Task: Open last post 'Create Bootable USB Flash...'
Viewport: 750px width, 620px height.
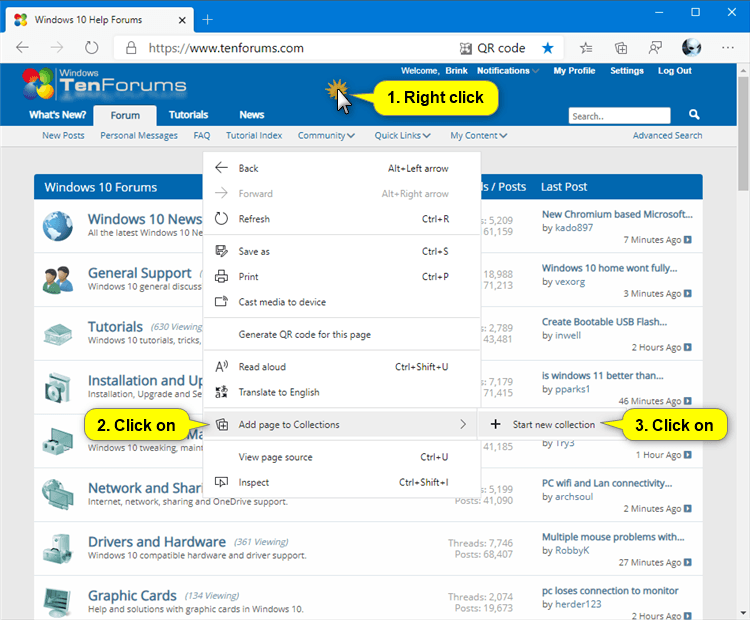Action: [604, 322]
